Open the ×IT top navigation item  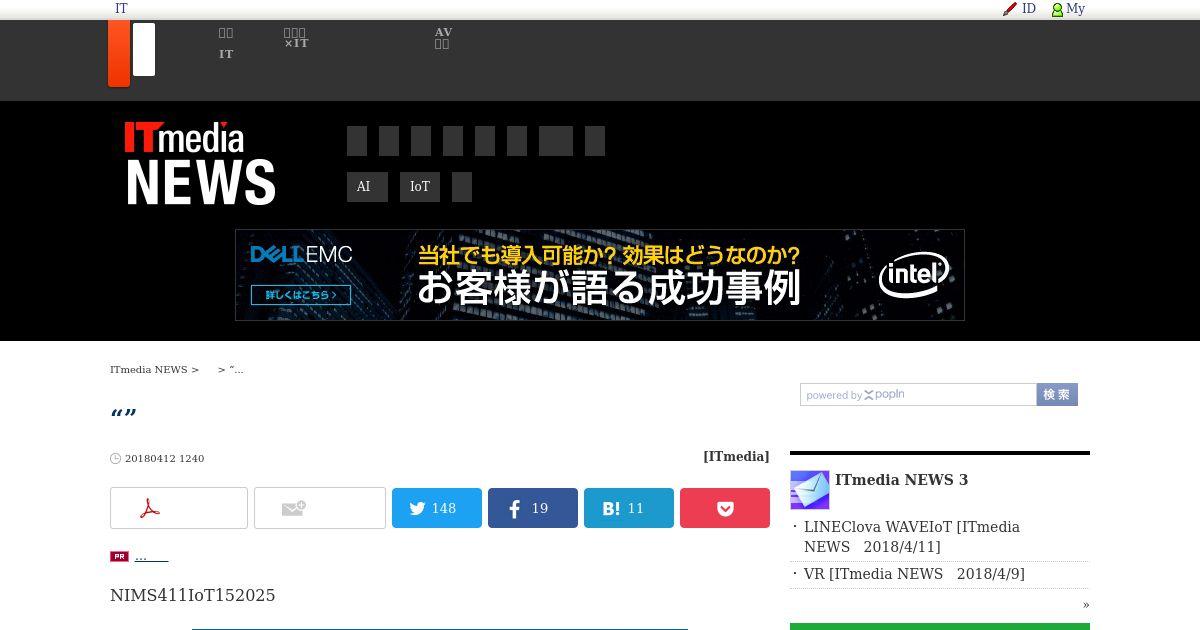[296, 38]
